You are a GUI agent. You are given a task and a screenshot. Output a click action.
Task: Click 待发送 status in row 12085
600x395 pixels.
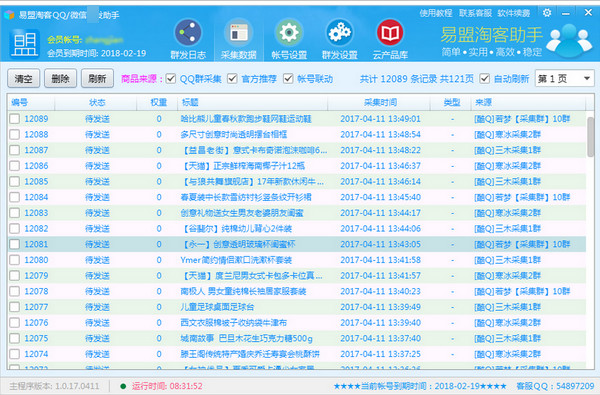click(97, 181)
